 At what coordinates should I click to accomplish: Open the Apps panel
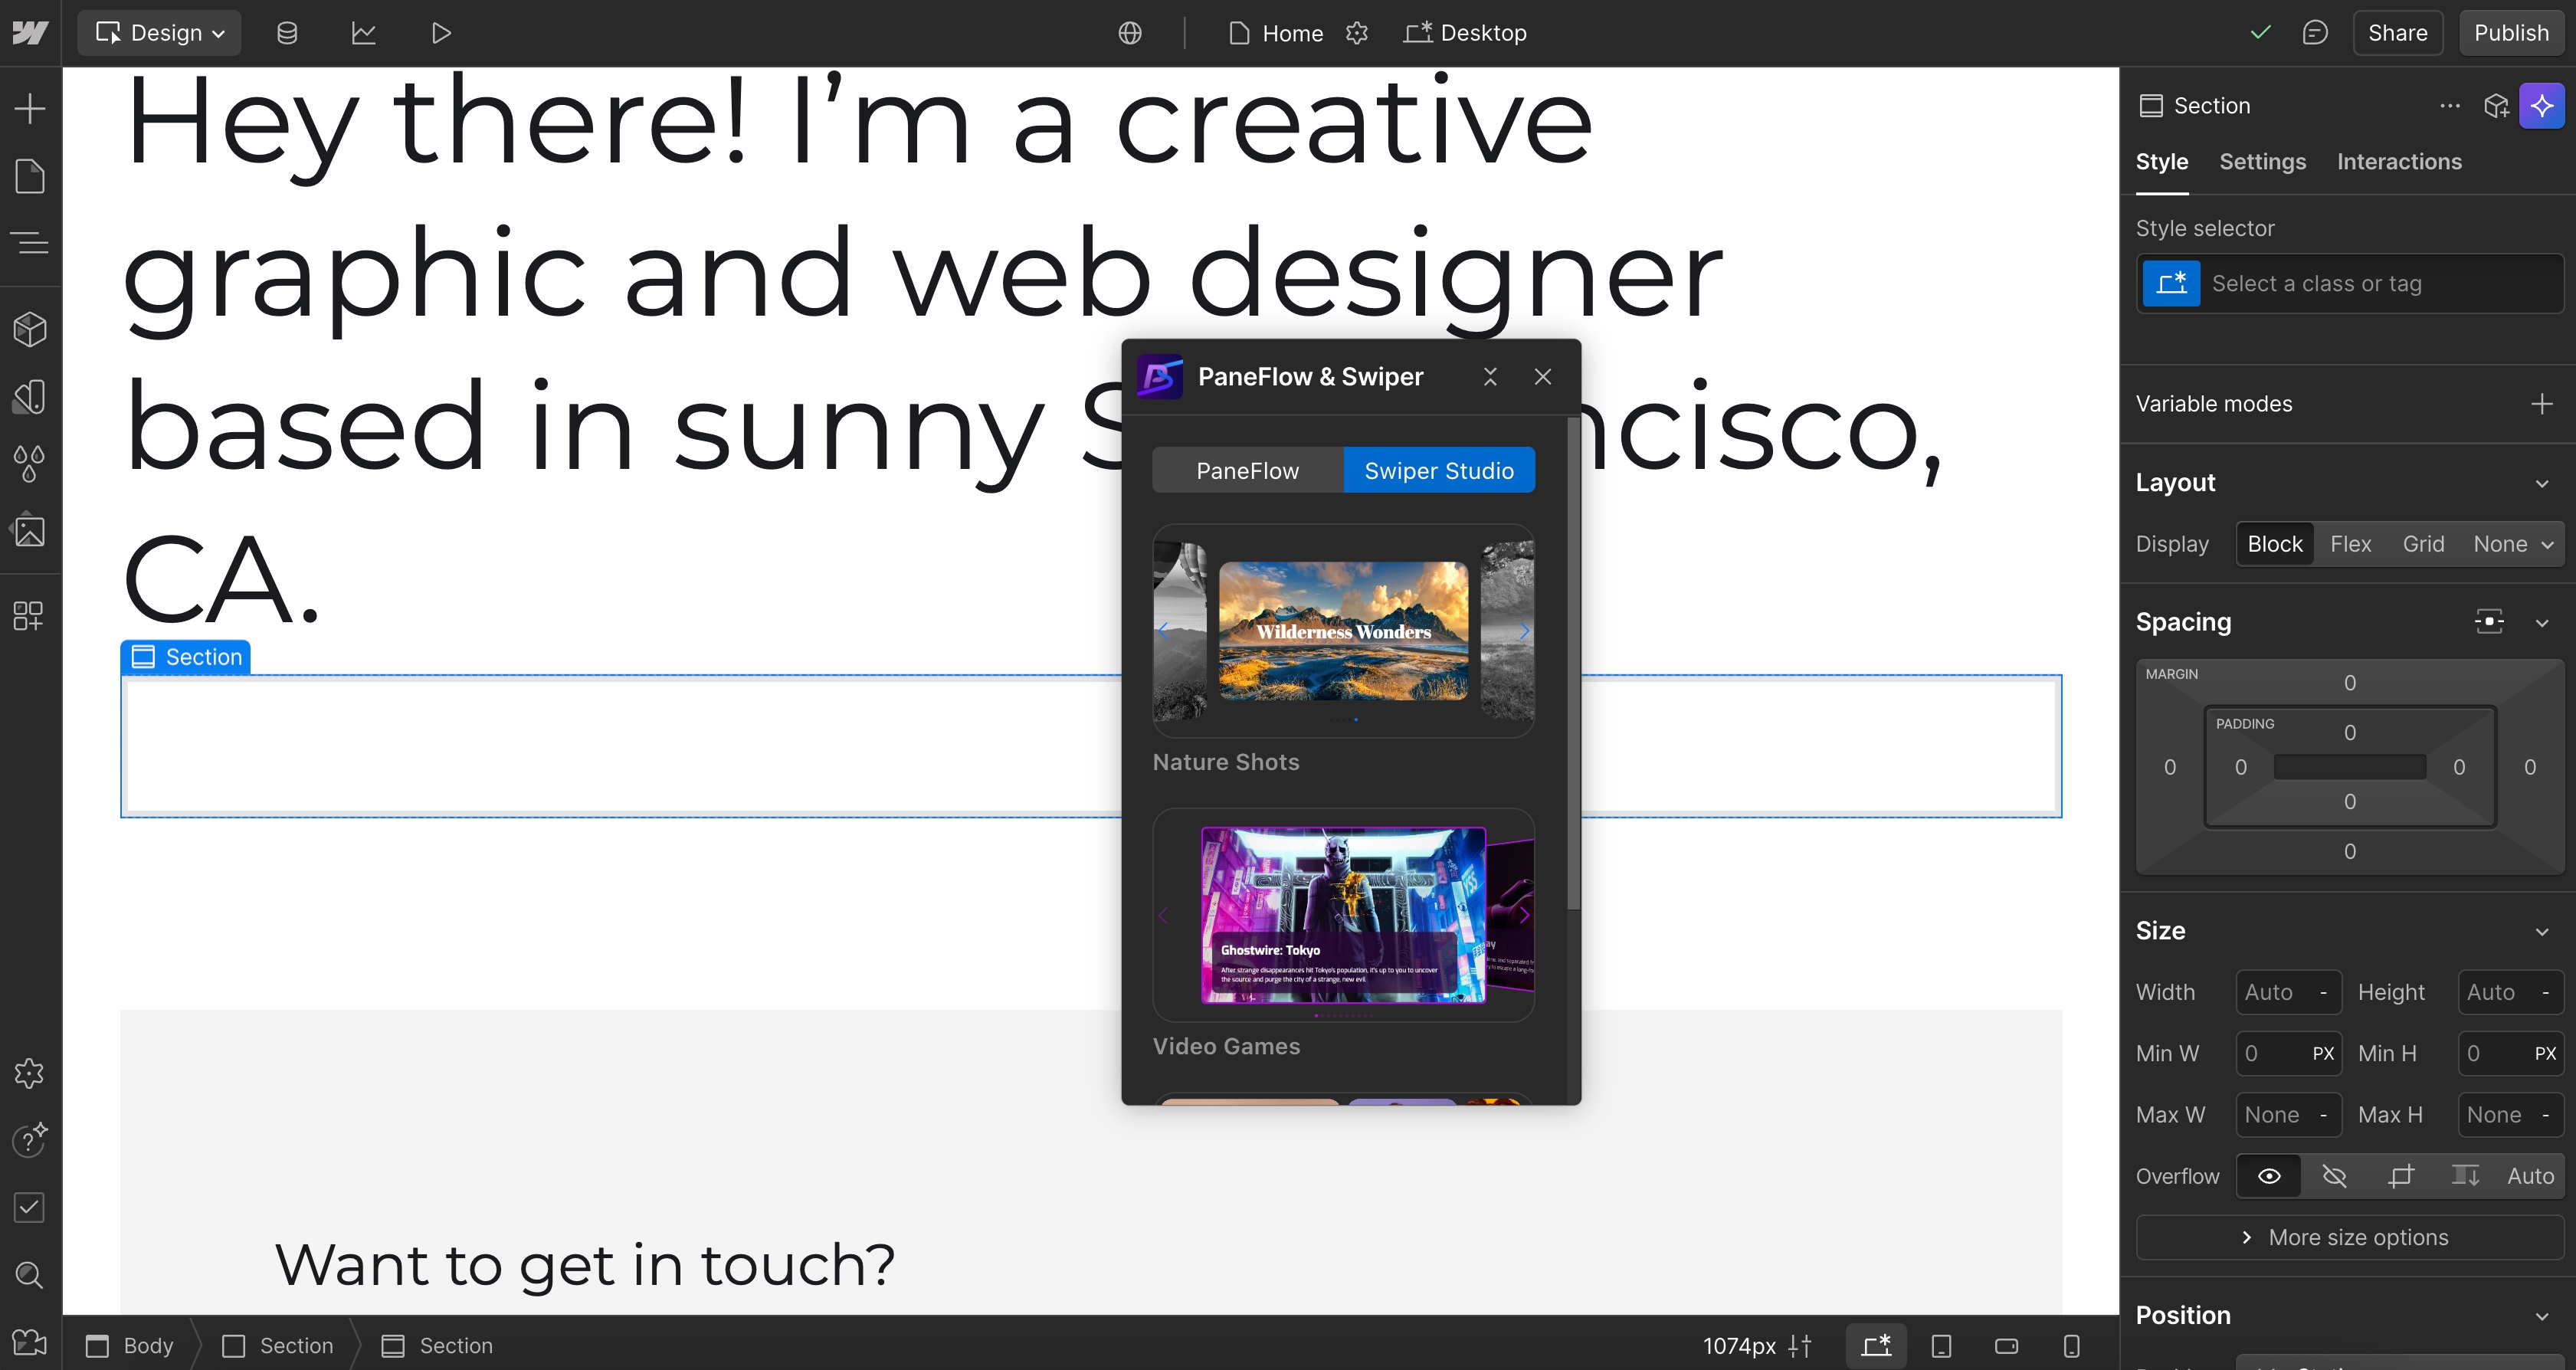[x=30, y=615]
